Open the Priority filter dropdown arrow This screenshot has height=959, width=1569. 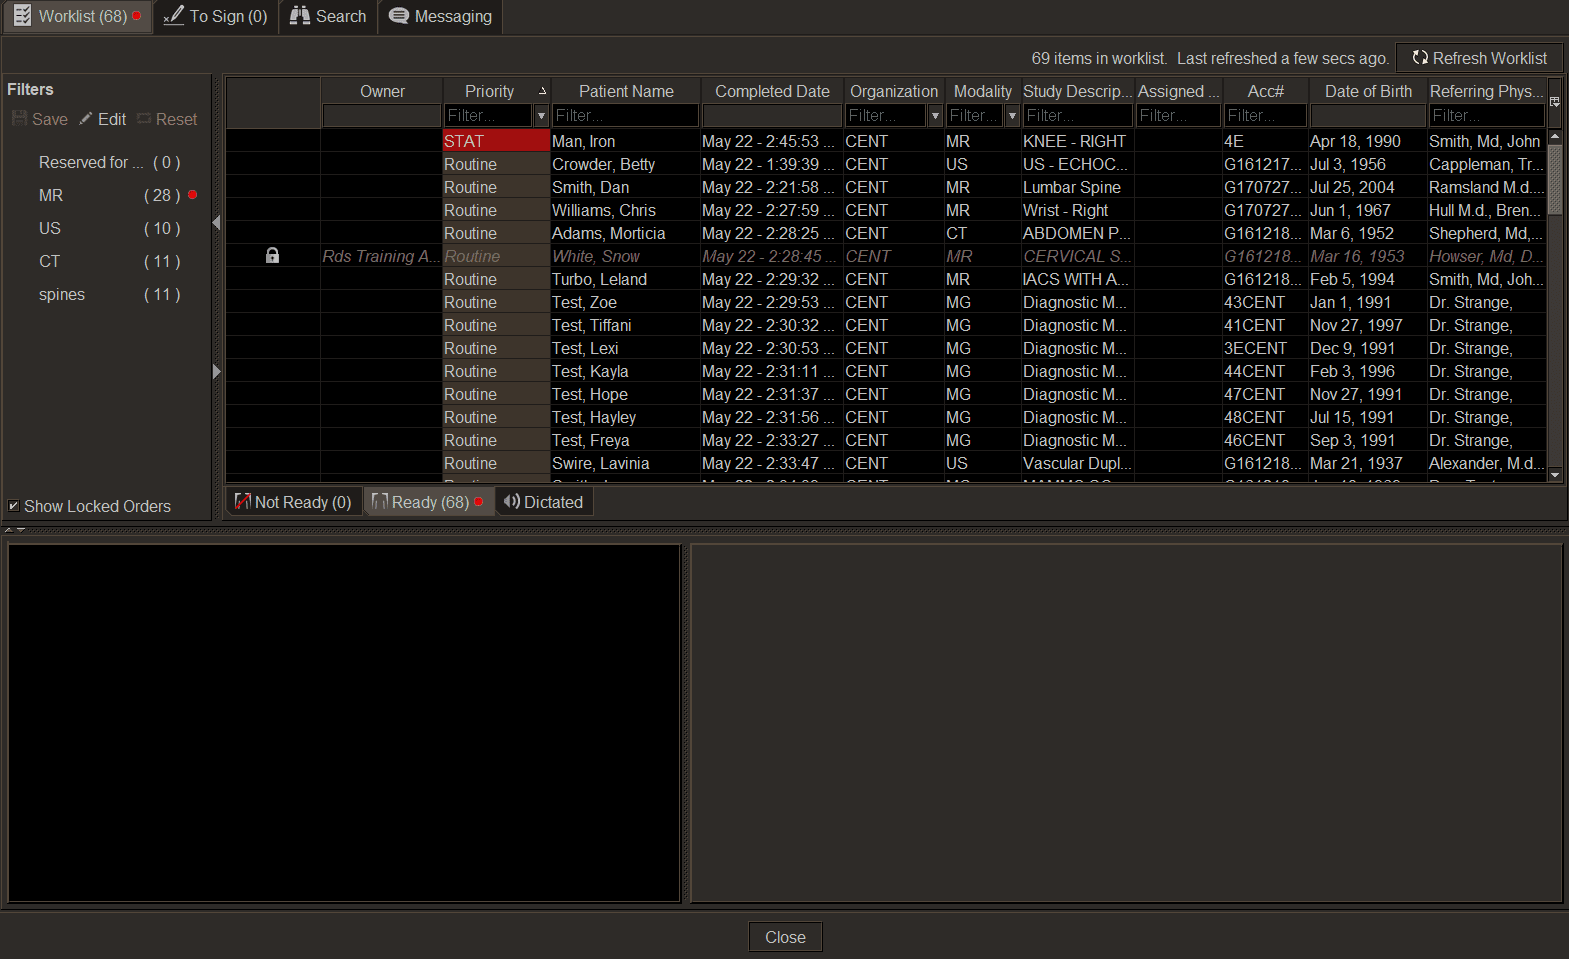click(541, 116)
